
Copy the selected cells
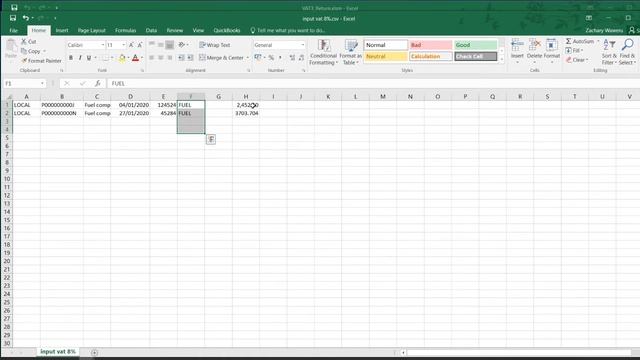(31, 51)
